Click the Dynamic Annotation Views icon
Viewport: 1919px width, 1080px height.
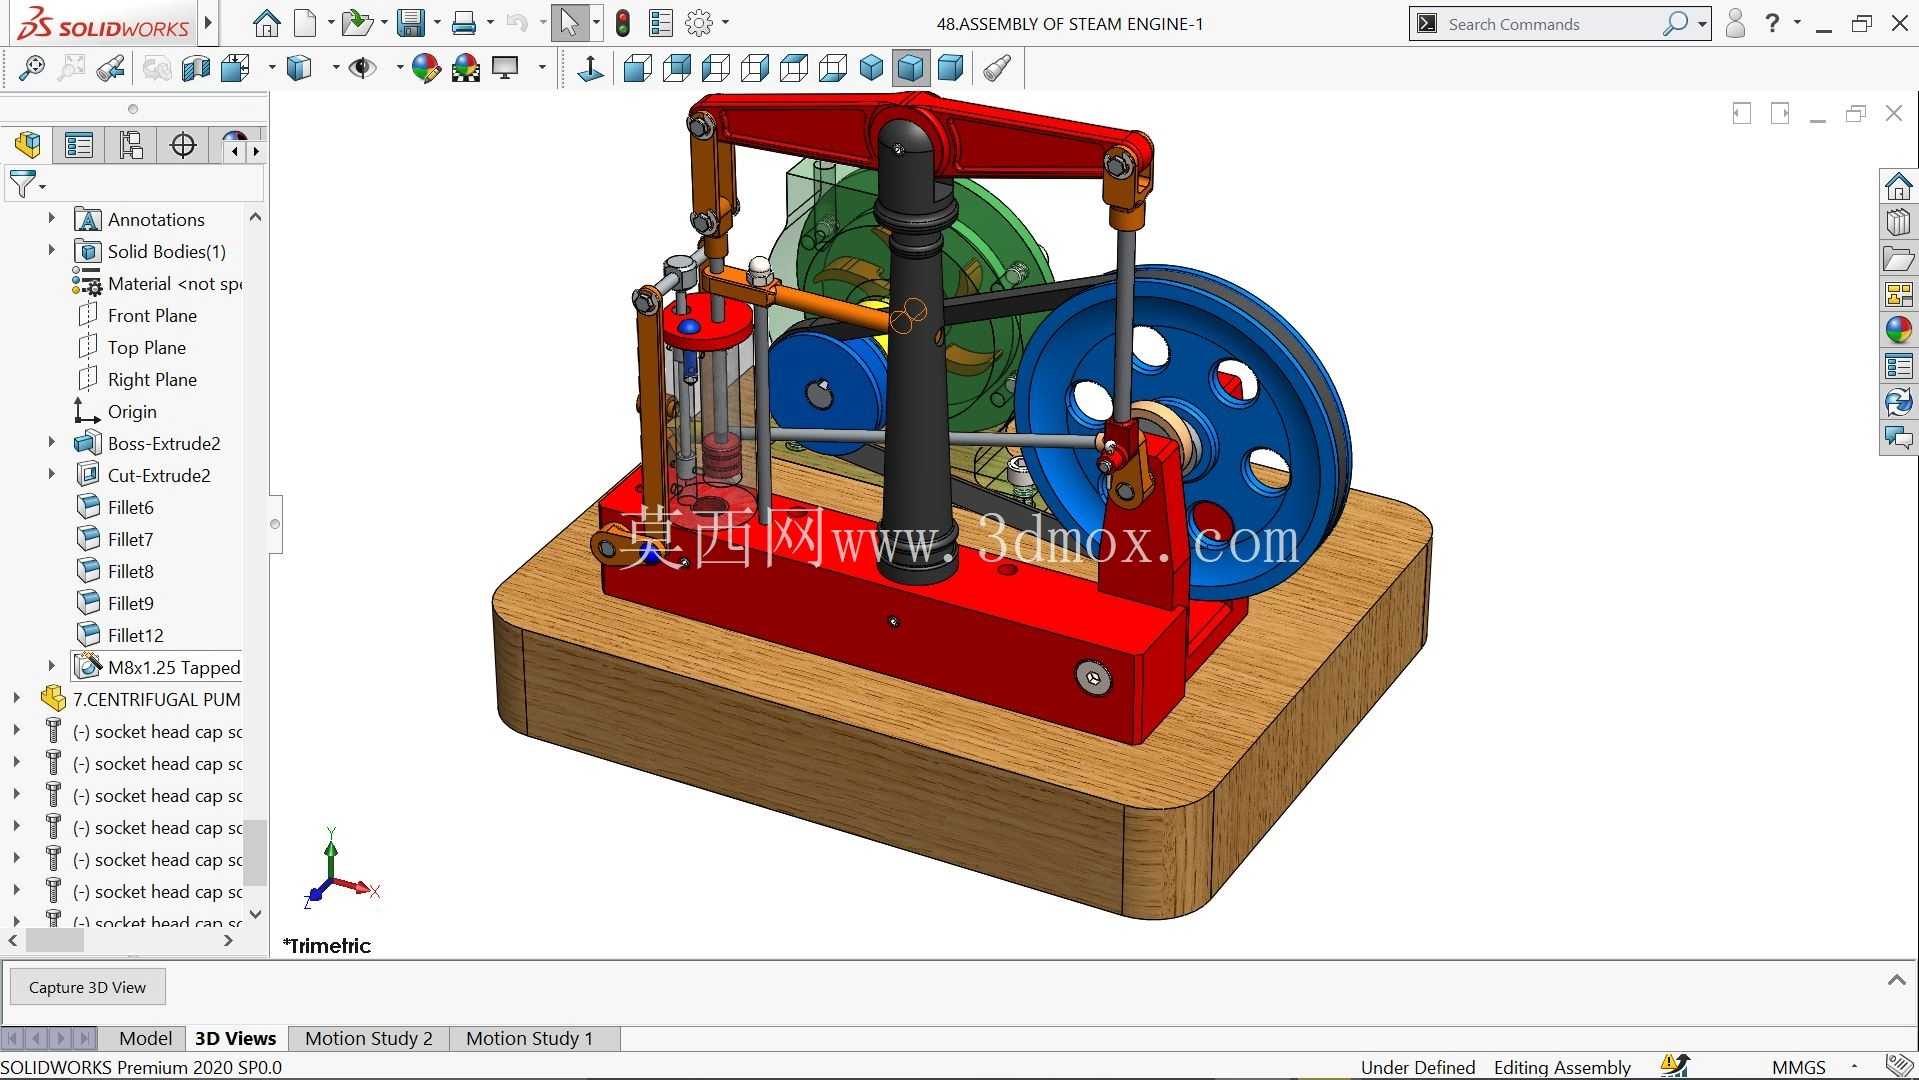coord(236,68)
